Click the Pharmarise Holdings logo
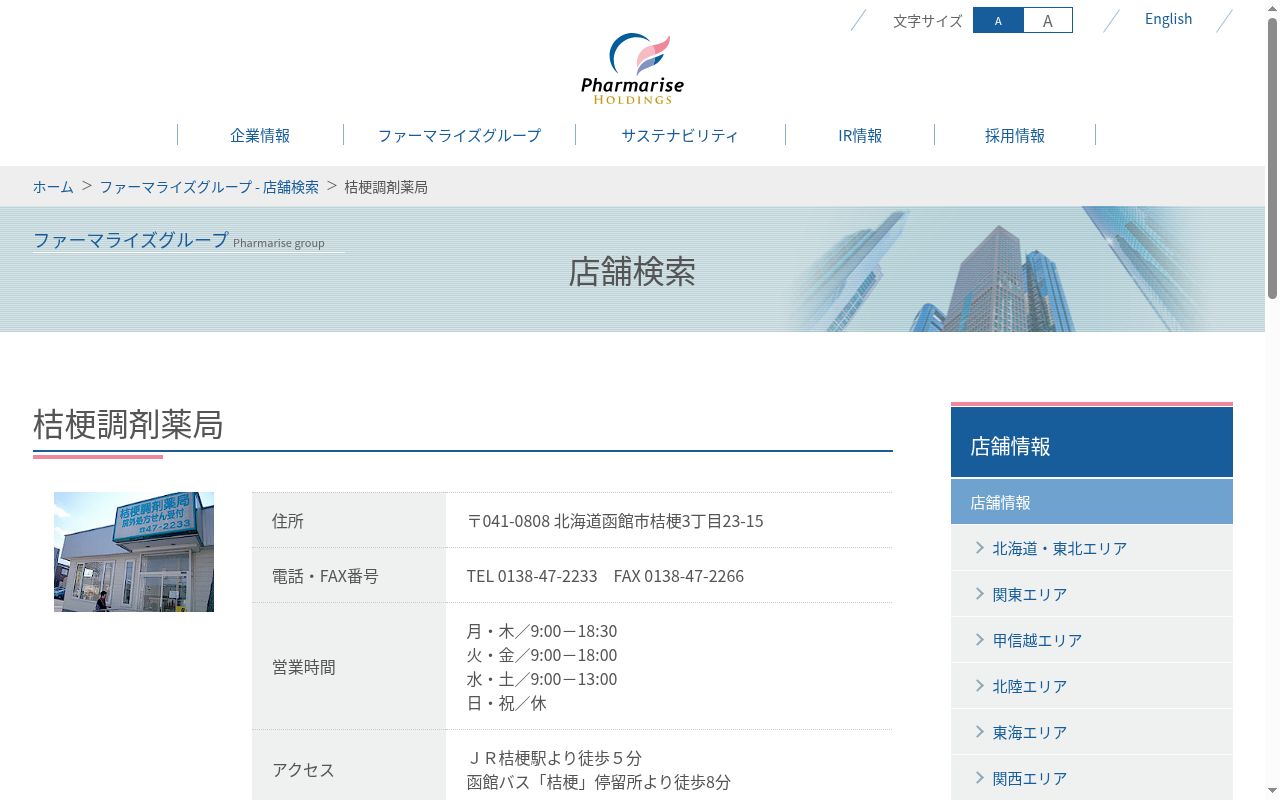This screenshot has height=800, width=1280. (632, 69)
